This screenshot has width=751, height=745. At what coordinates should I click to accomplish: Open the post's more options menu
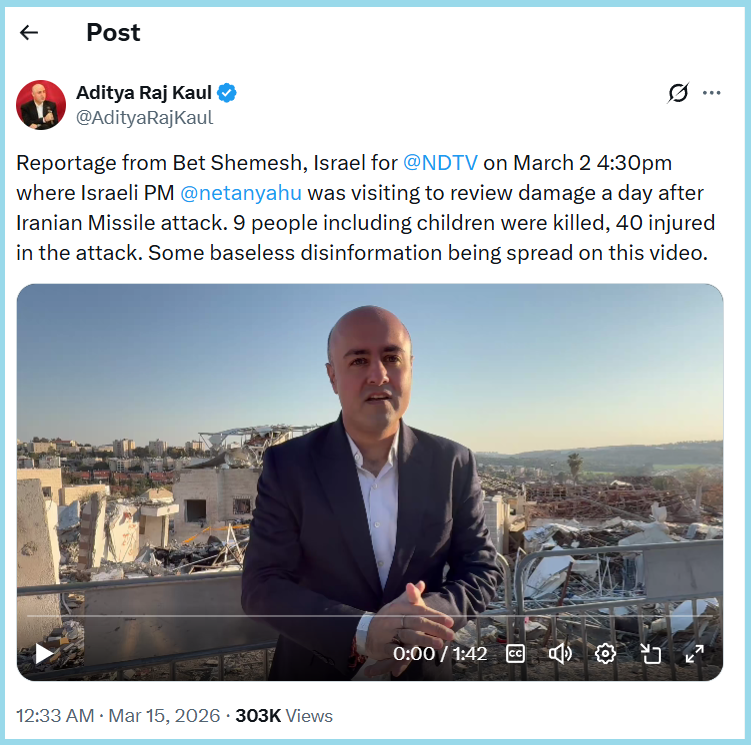coord(712,93)
